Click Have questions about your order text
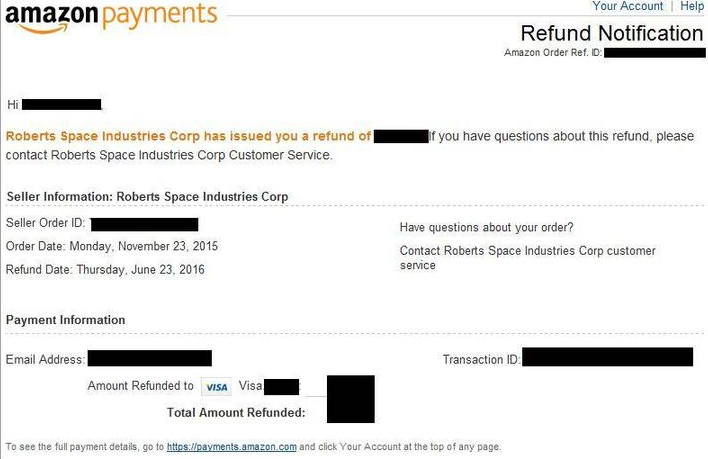 [486, 227]
